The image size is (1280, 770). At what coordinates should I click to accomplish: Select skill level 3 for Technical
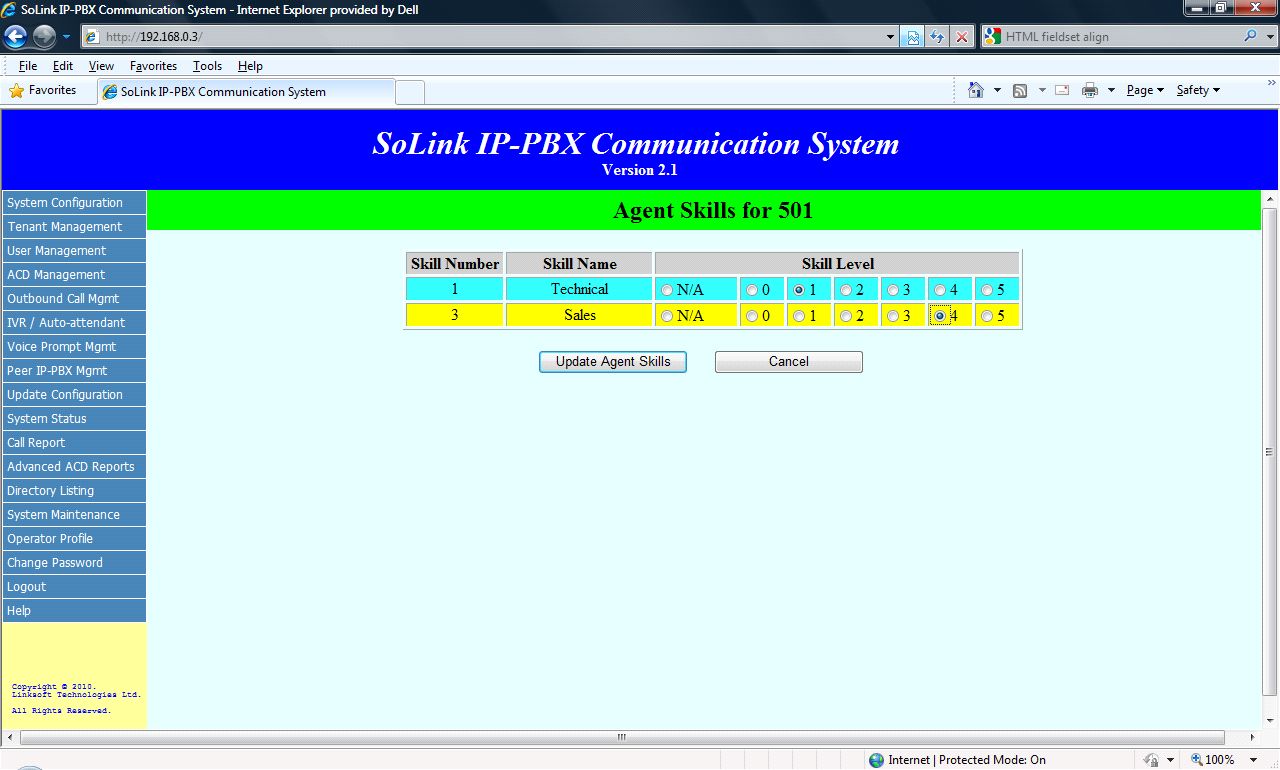893,290
